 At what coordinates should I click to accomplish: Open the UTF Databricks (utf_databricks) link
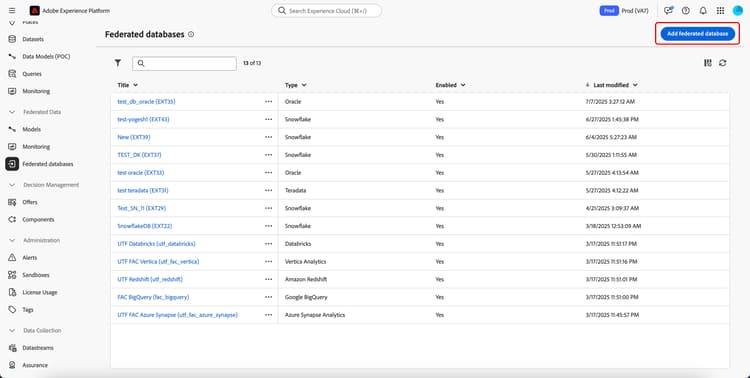pos(156,244)
